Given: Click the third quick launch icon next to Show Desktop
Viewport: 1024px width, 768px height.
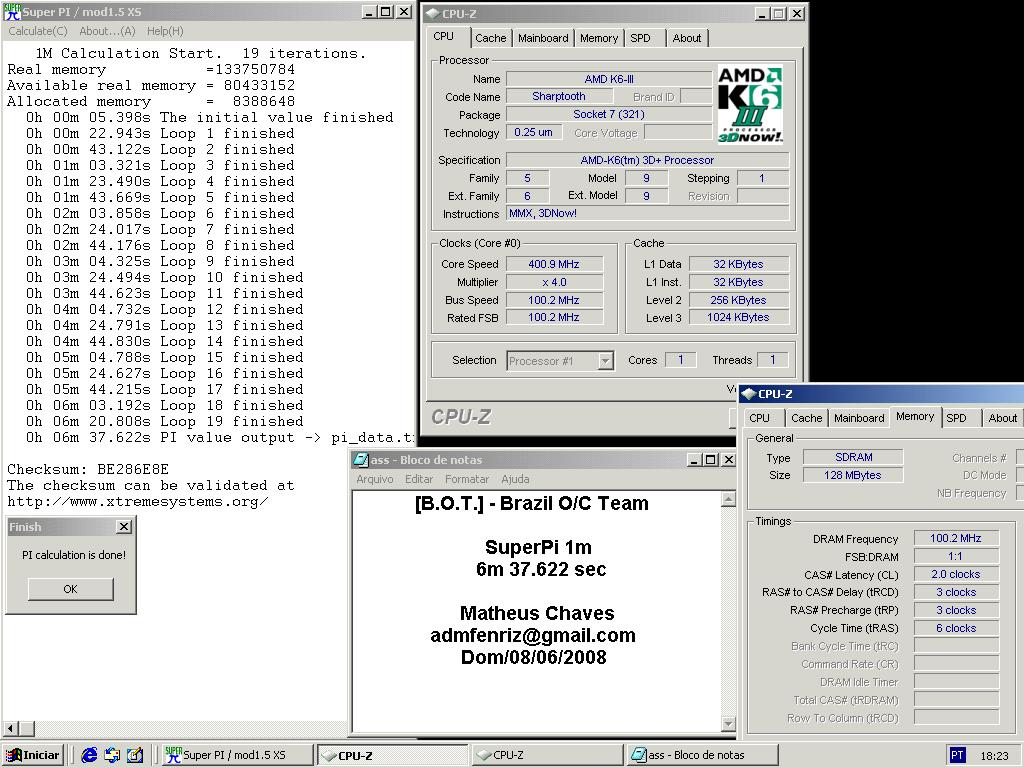Looking at the screenshot, I should click(x=135, y=755).
